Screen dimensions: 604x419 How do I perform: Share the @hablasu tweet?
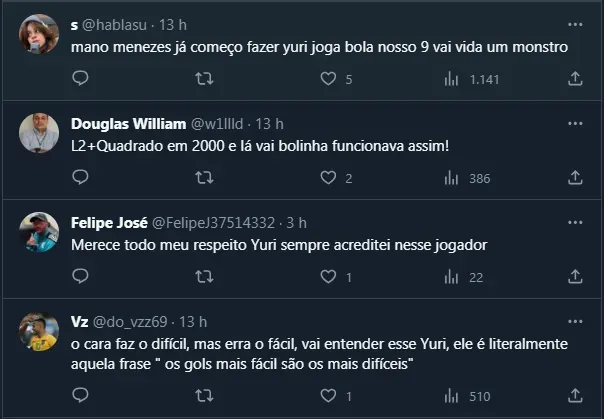(x=575, y=78)
